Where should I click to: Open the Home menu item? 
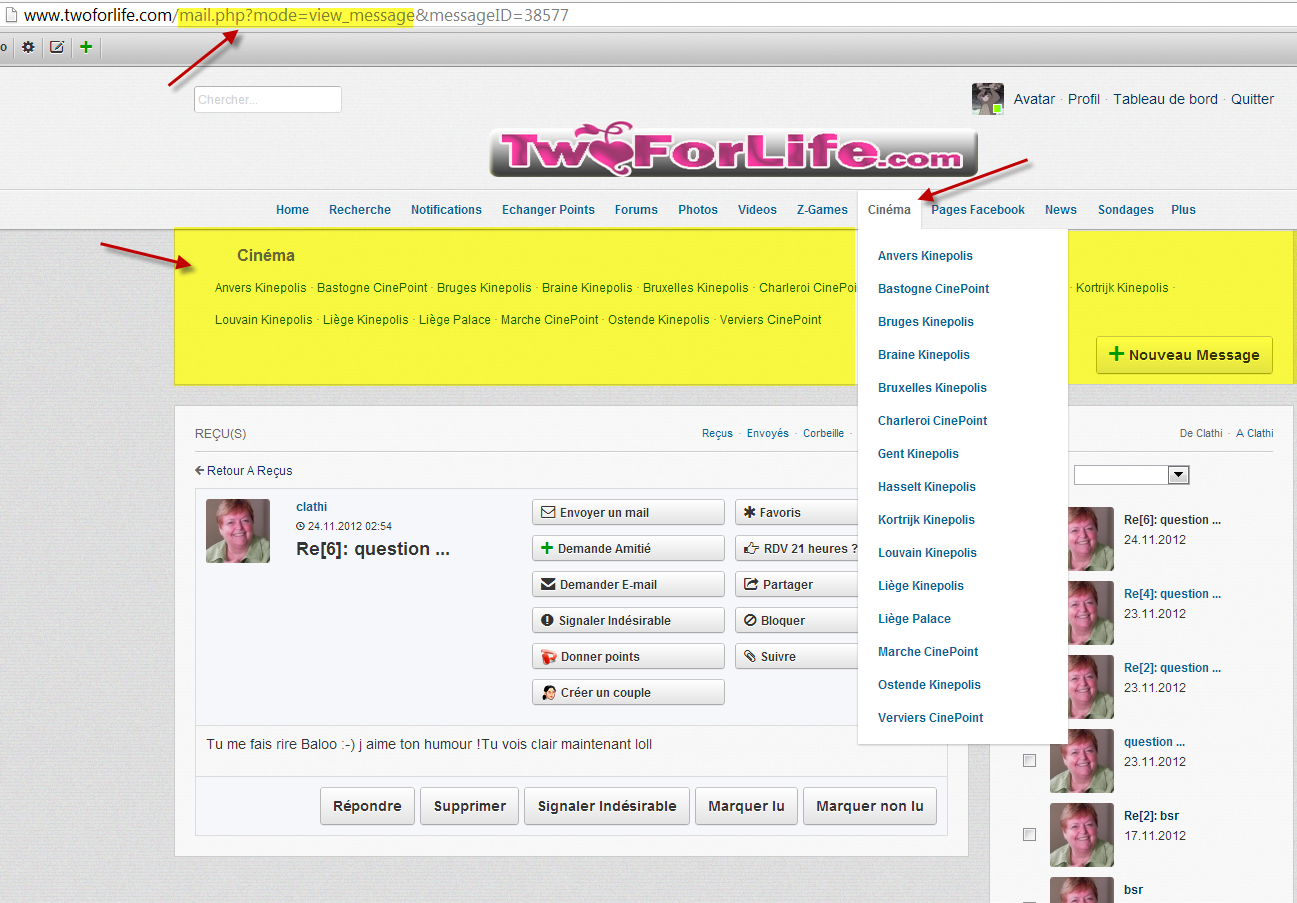(x=292, y=210)
